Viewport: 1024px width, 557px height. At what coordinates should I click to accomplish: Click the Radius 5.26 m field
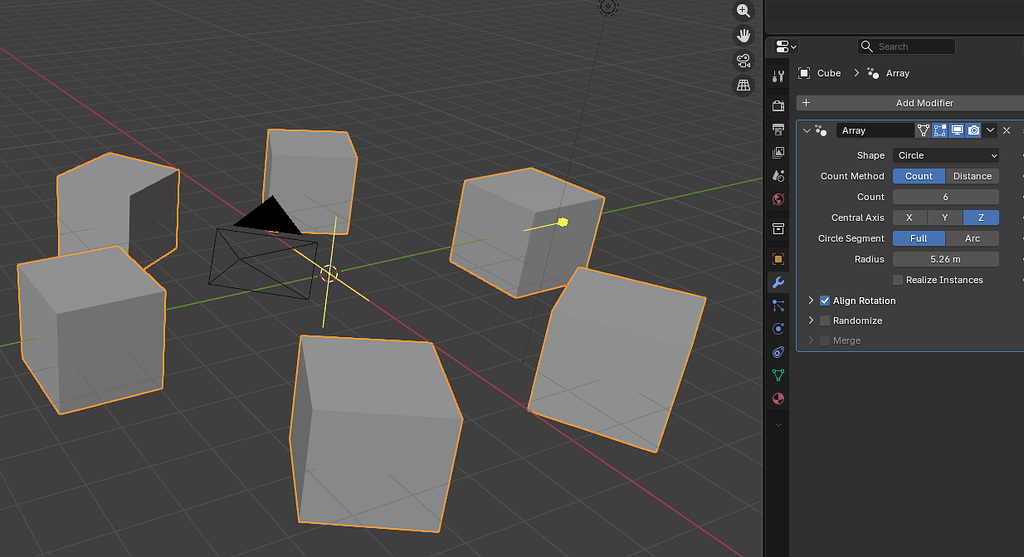tap(946, 259)
